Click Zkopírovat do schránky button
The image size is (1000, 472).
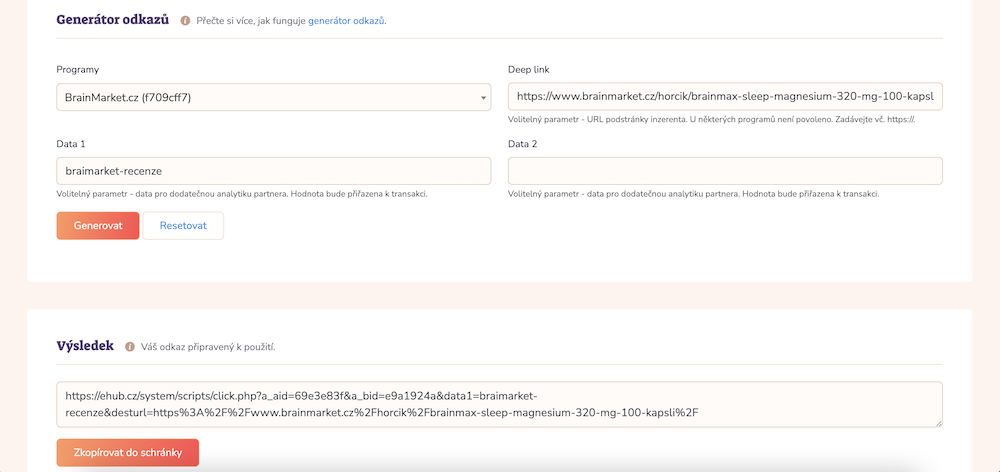pos(128,453)
